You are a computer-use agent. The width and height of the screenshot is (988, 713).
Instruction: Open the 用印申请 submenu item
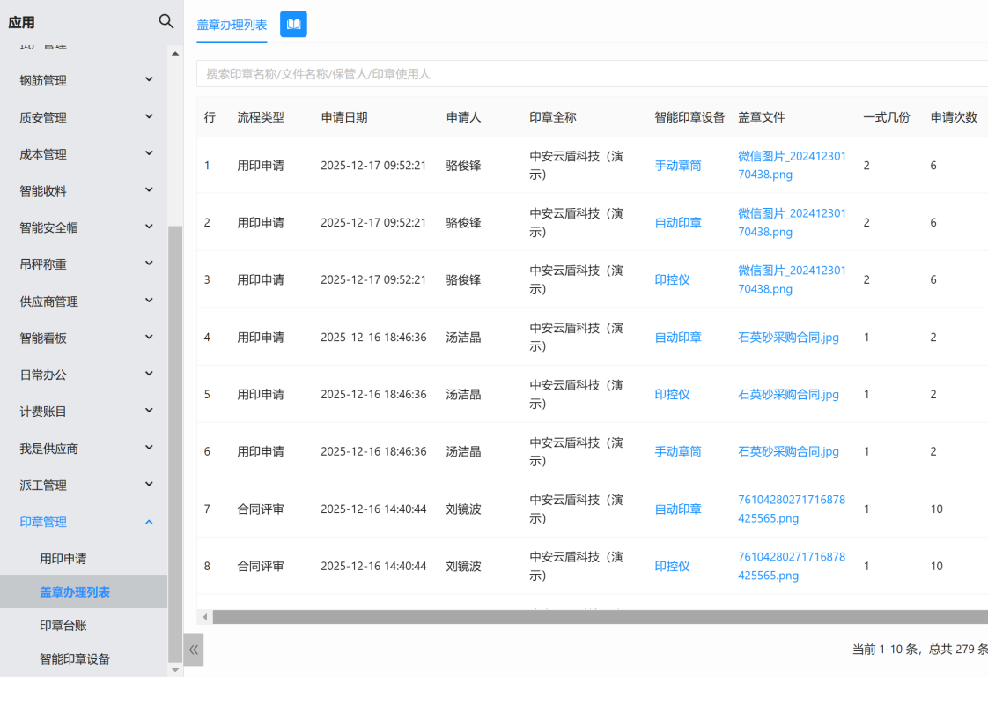[x=63, y=558]
